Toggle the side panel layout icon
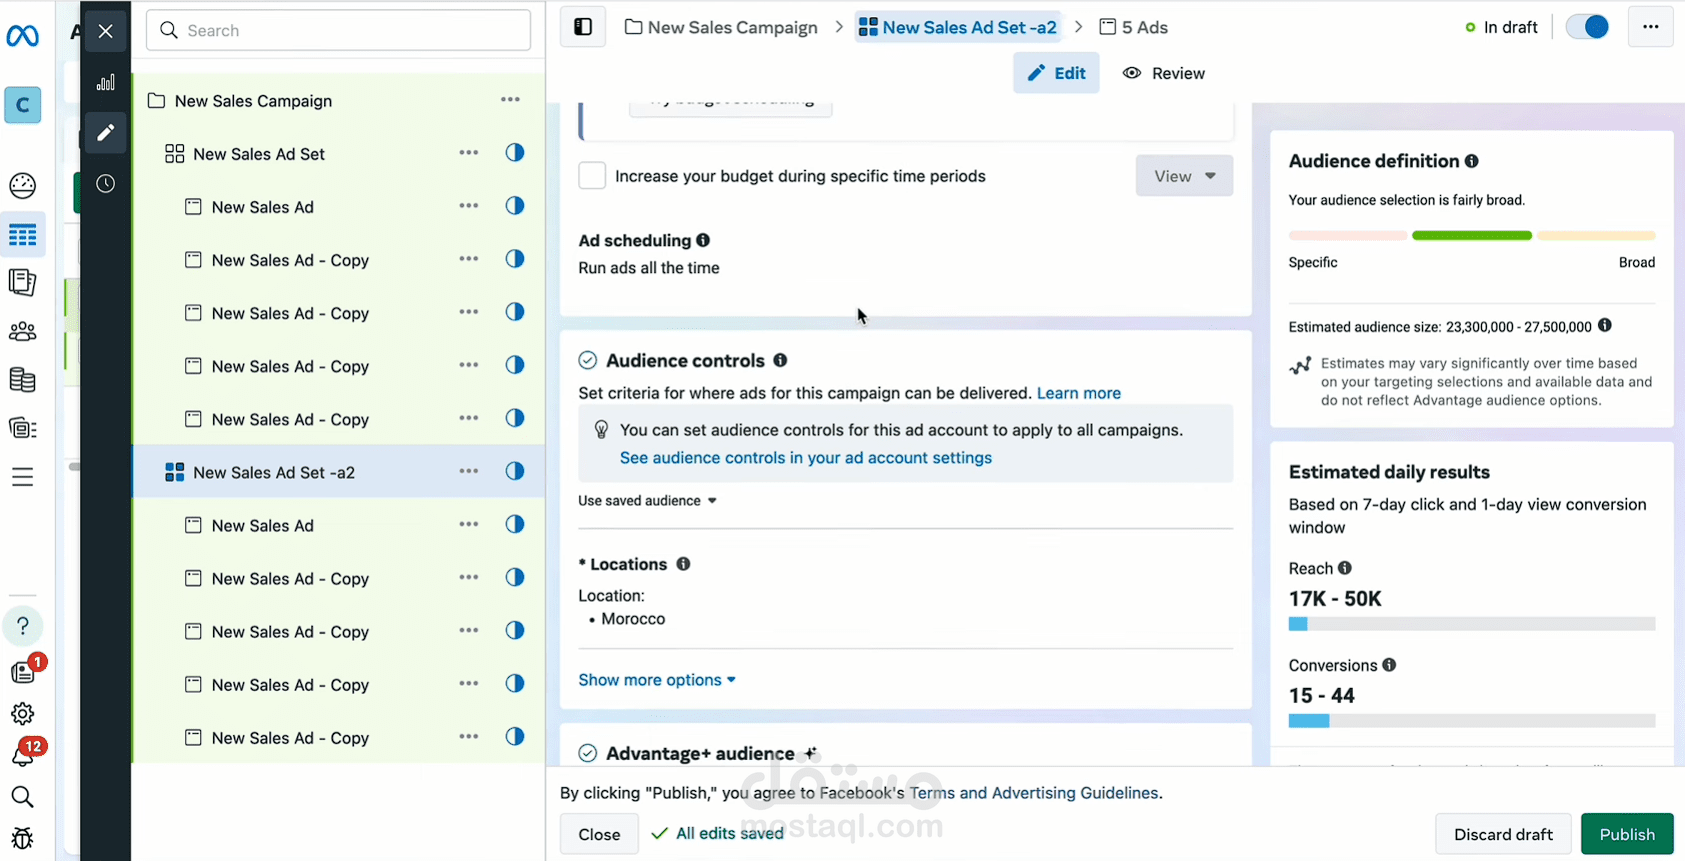 583,27
